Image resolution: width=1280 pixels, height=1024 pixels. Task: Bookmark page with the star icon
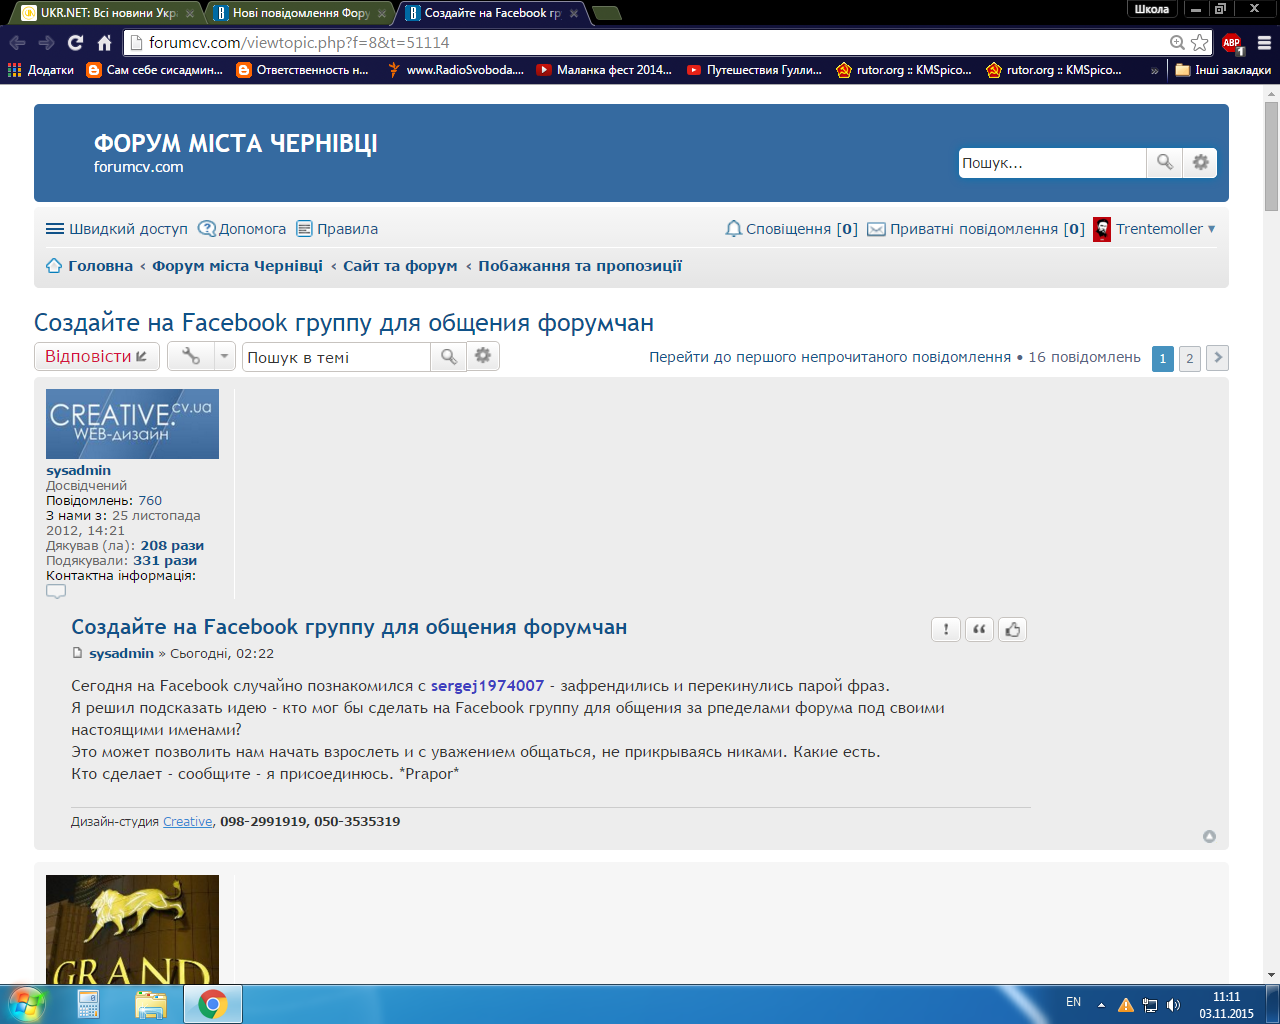(x=1200, y=43)
